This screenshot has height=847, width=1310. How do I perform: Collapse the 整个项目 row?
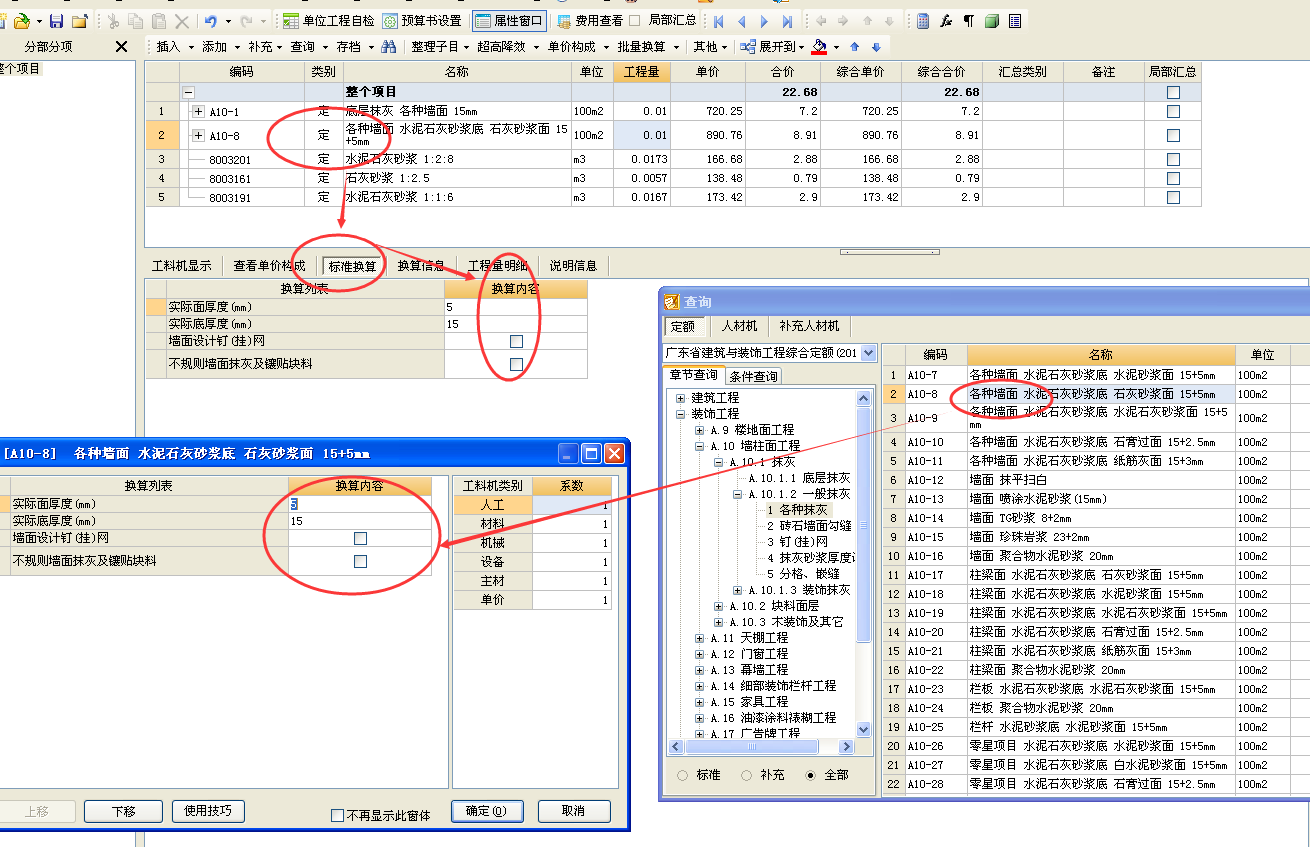coord(188,92)
